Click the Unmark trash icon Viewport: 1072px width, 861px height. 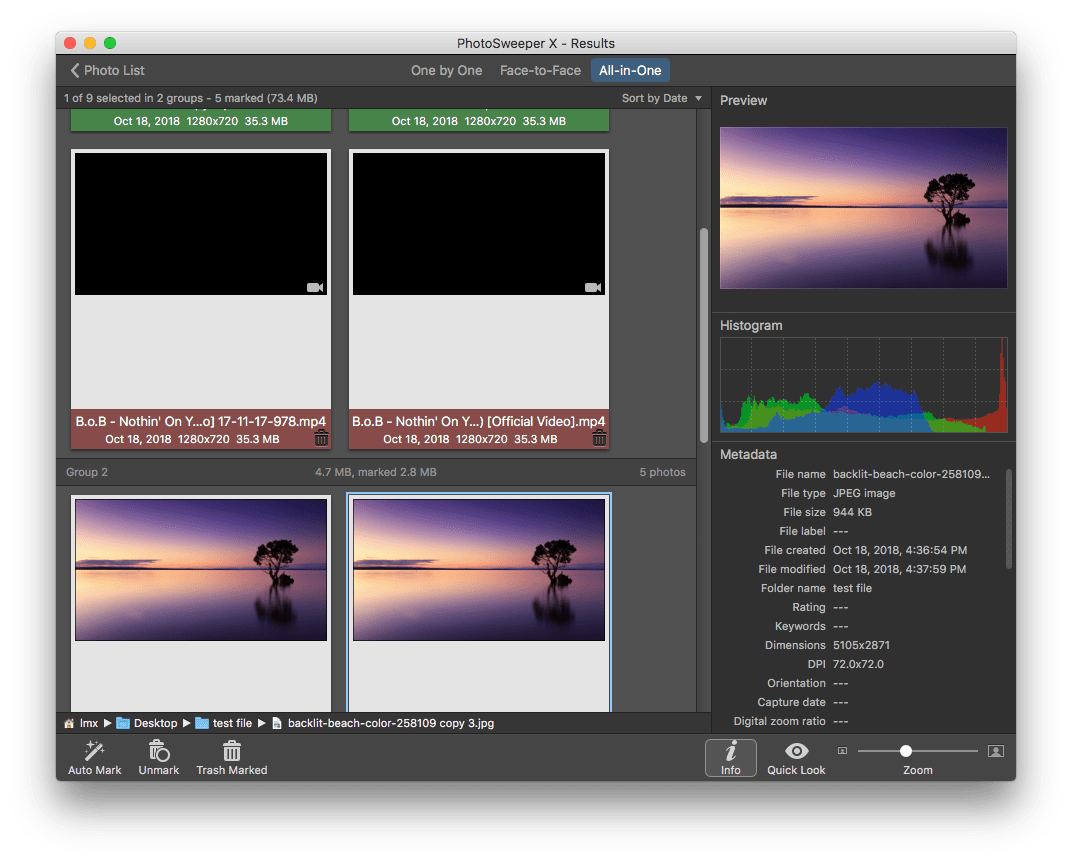point(159,751)
